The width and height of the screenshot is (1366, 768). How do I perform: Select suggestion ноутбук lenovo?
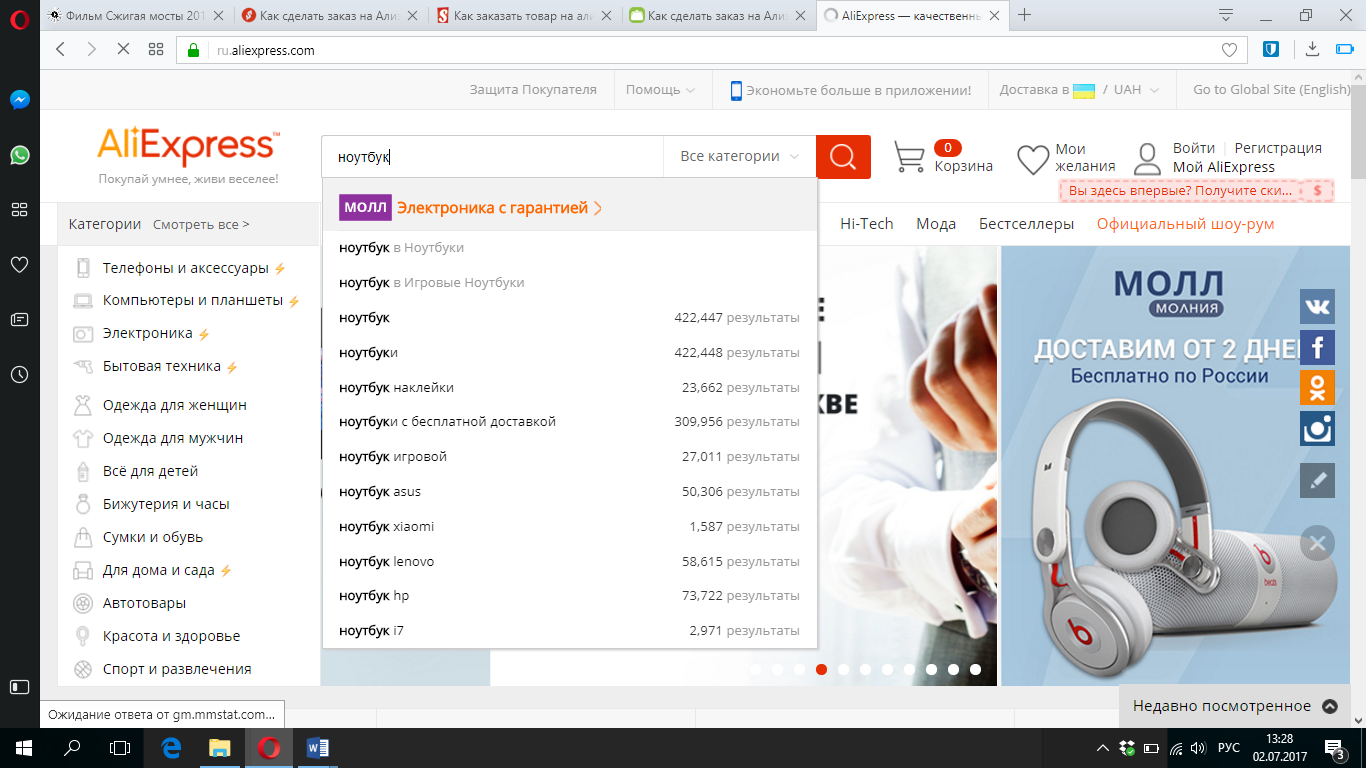(x=570, y=561)
